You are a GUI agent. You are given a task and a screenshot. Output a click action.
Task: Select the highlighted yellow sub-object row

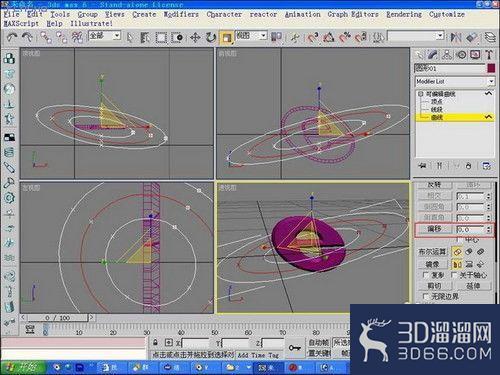pyautogui.click(x=455, y=117)
